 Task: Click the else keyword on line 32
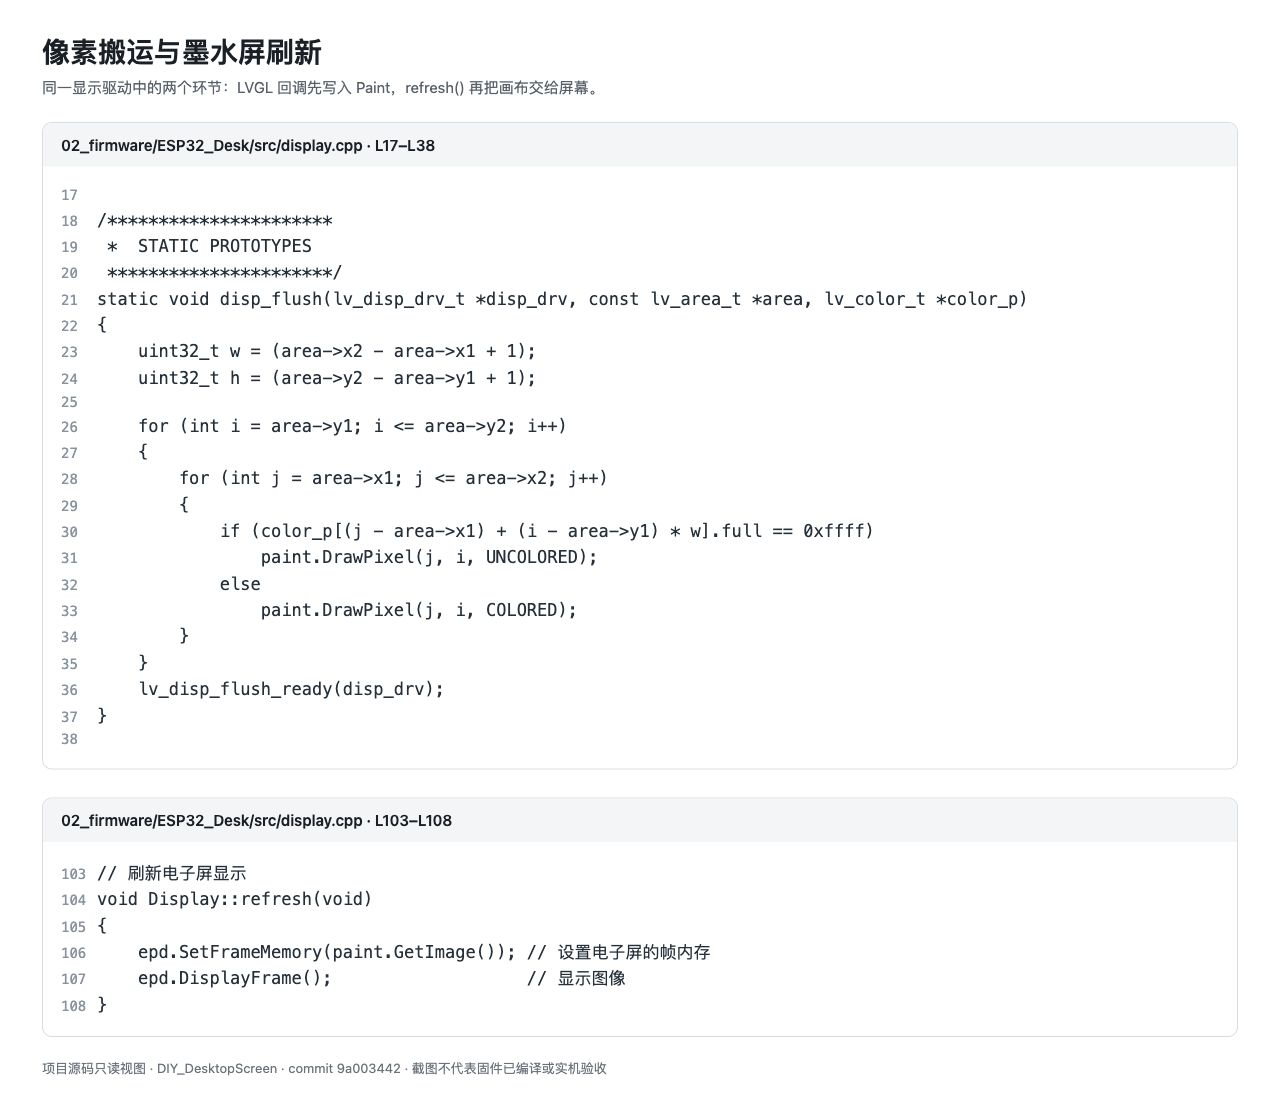(240, 584)
